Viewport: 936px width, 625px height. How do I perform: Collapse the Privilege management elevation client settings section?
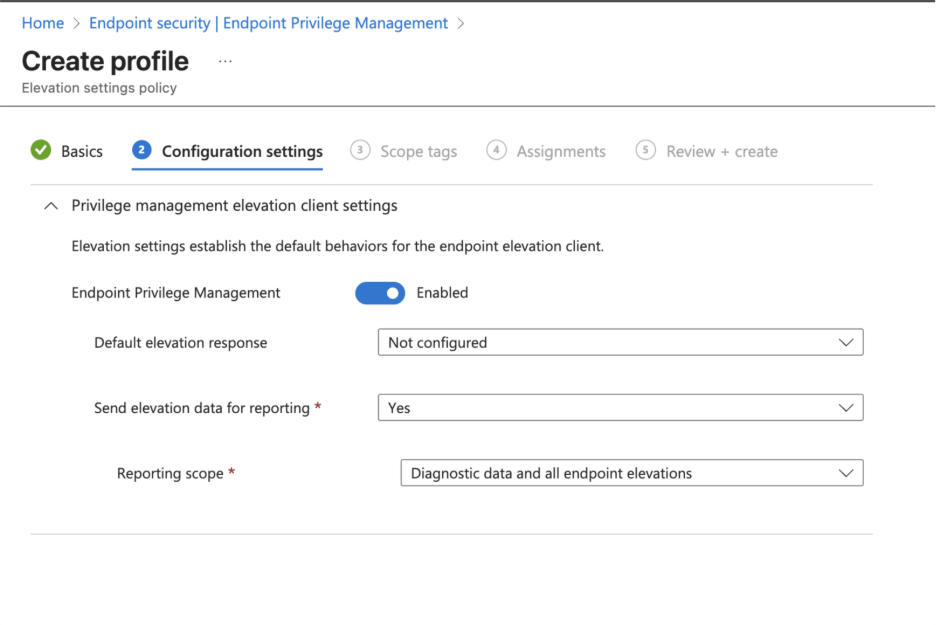(52, 206)
